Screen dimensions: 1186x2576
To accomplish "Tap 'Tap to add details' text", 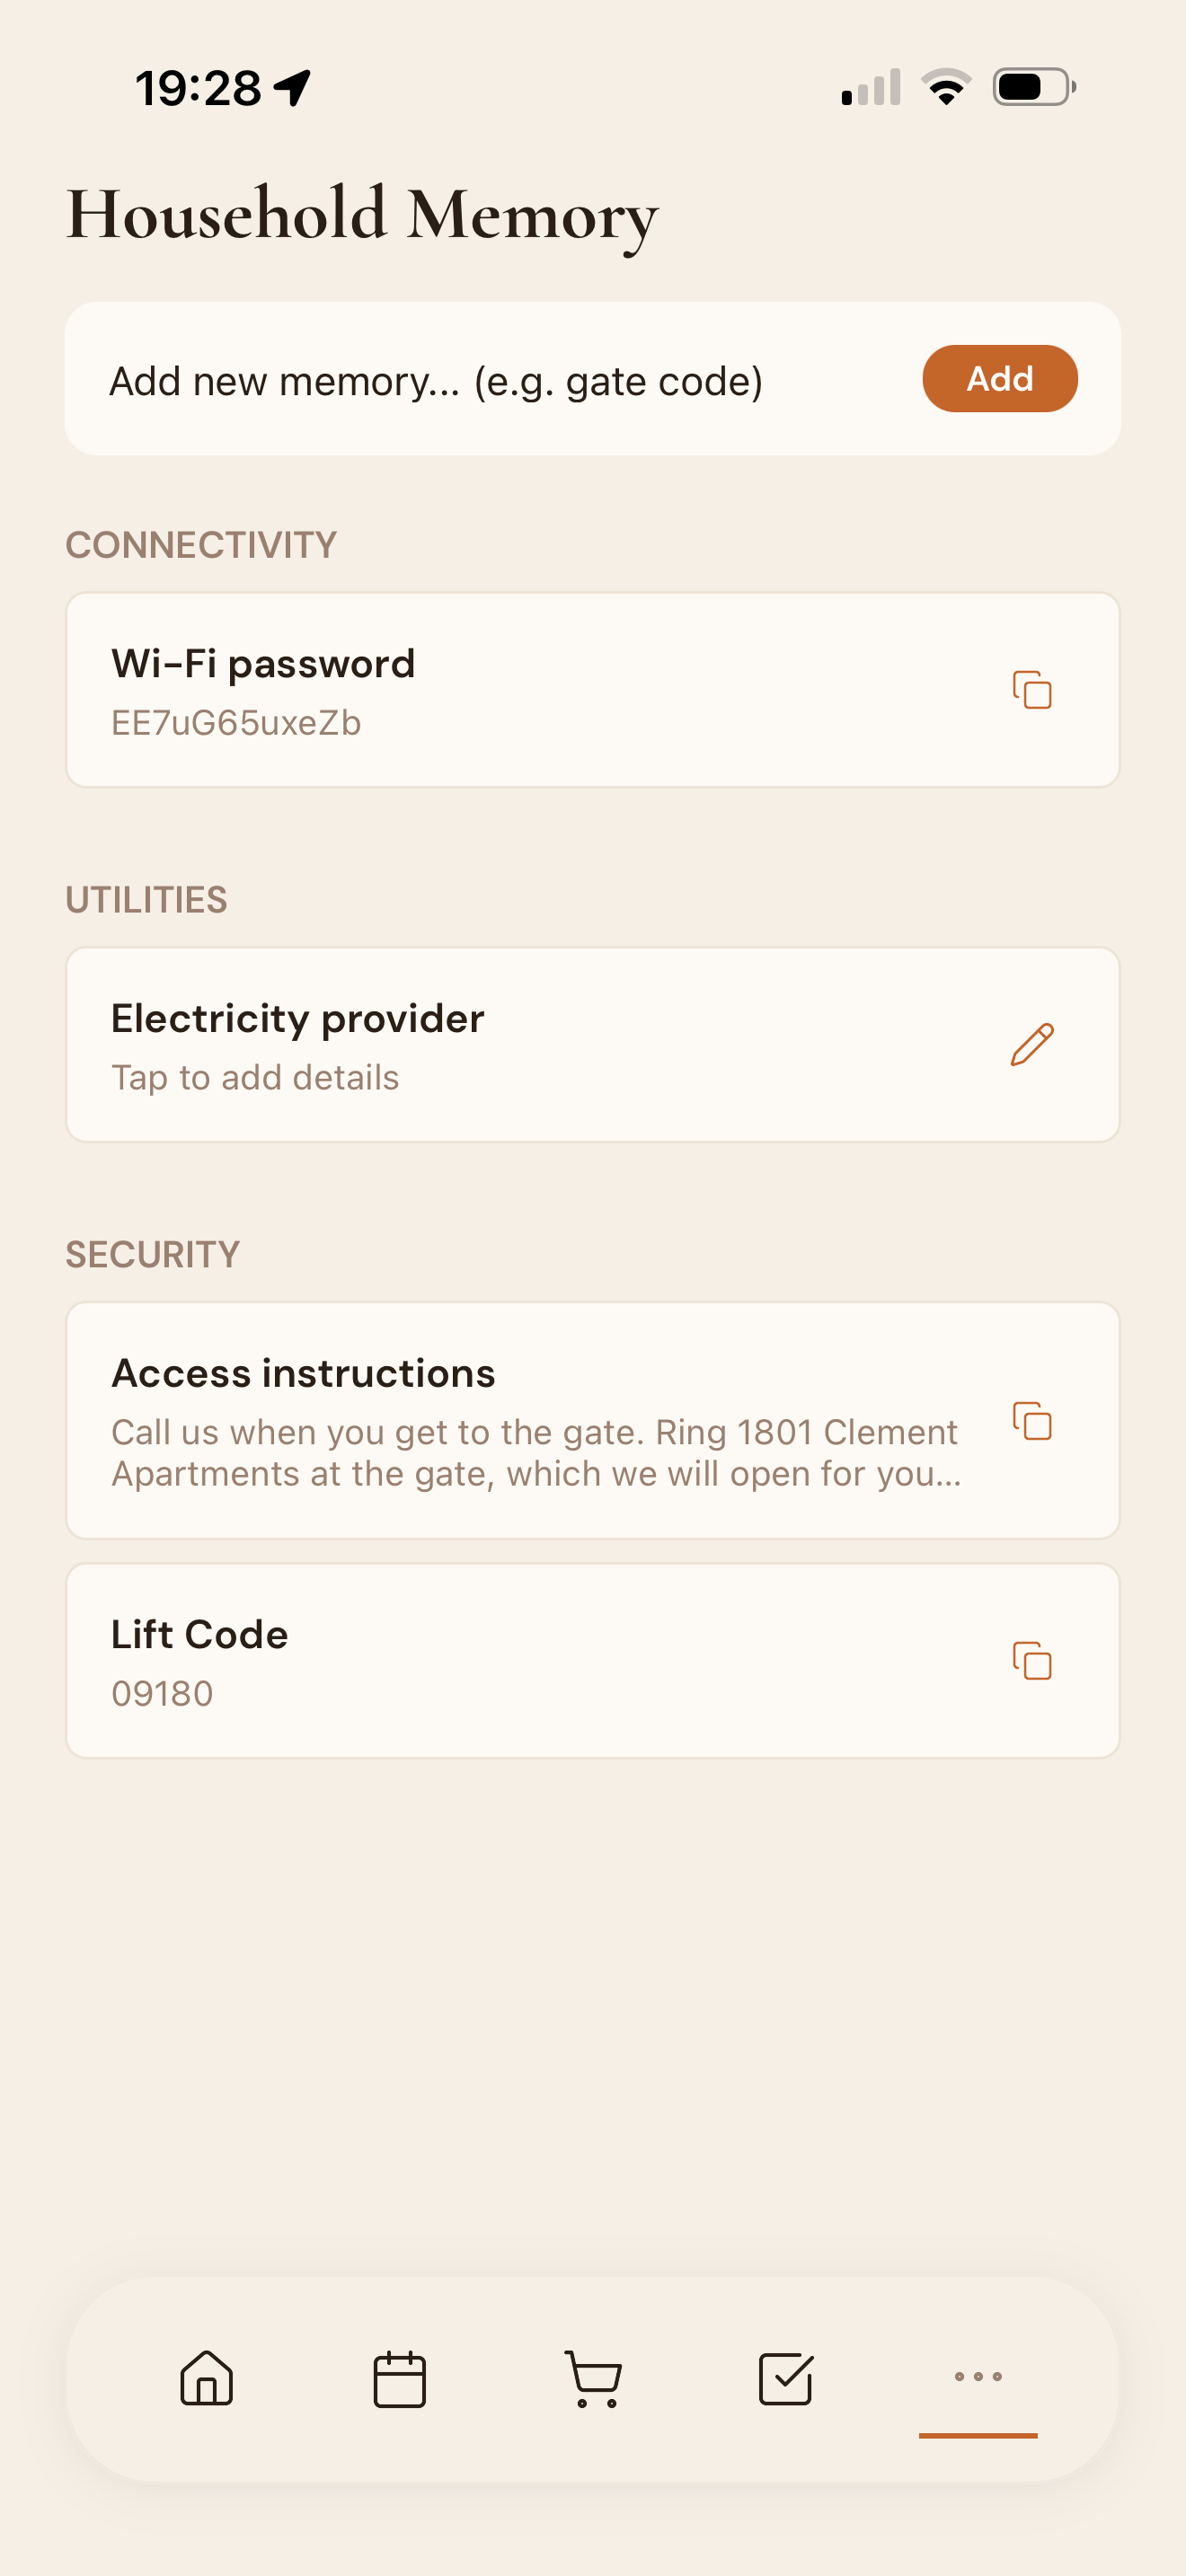I will [255, 1078].
